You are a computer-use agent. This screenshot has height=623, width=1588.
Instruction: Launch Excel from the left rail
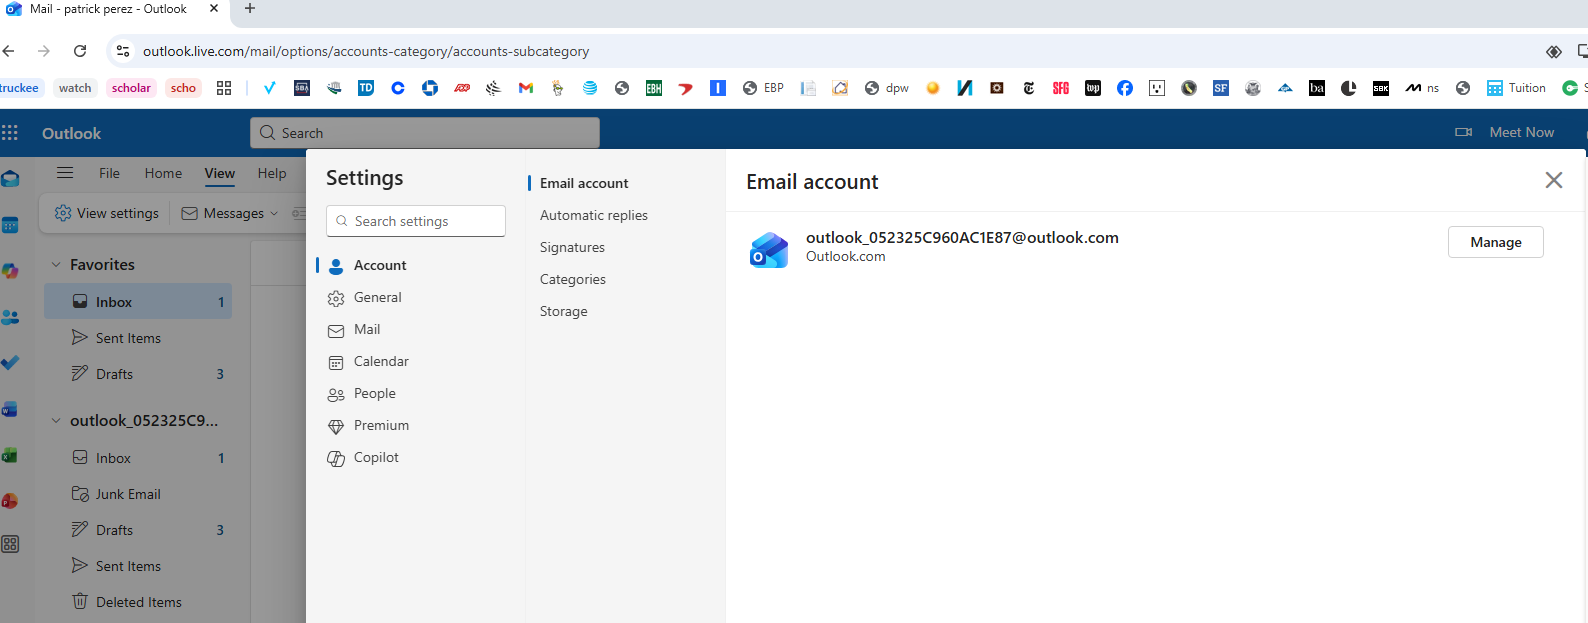[10, 455]
